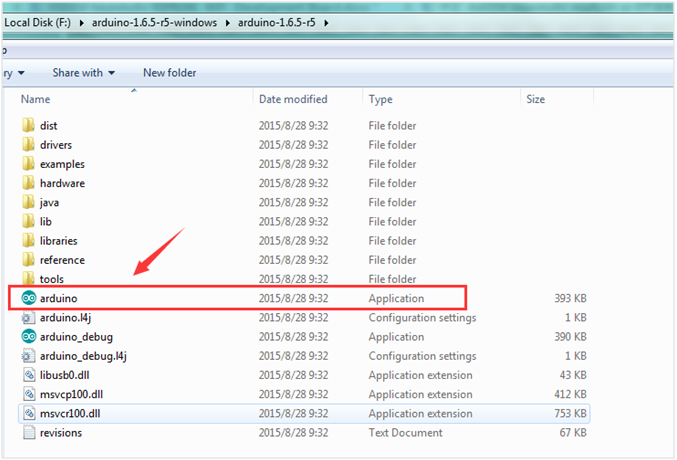Open the dist folder icon
Viewport: 677px width, 460px height.
click(x=28, y=125)
